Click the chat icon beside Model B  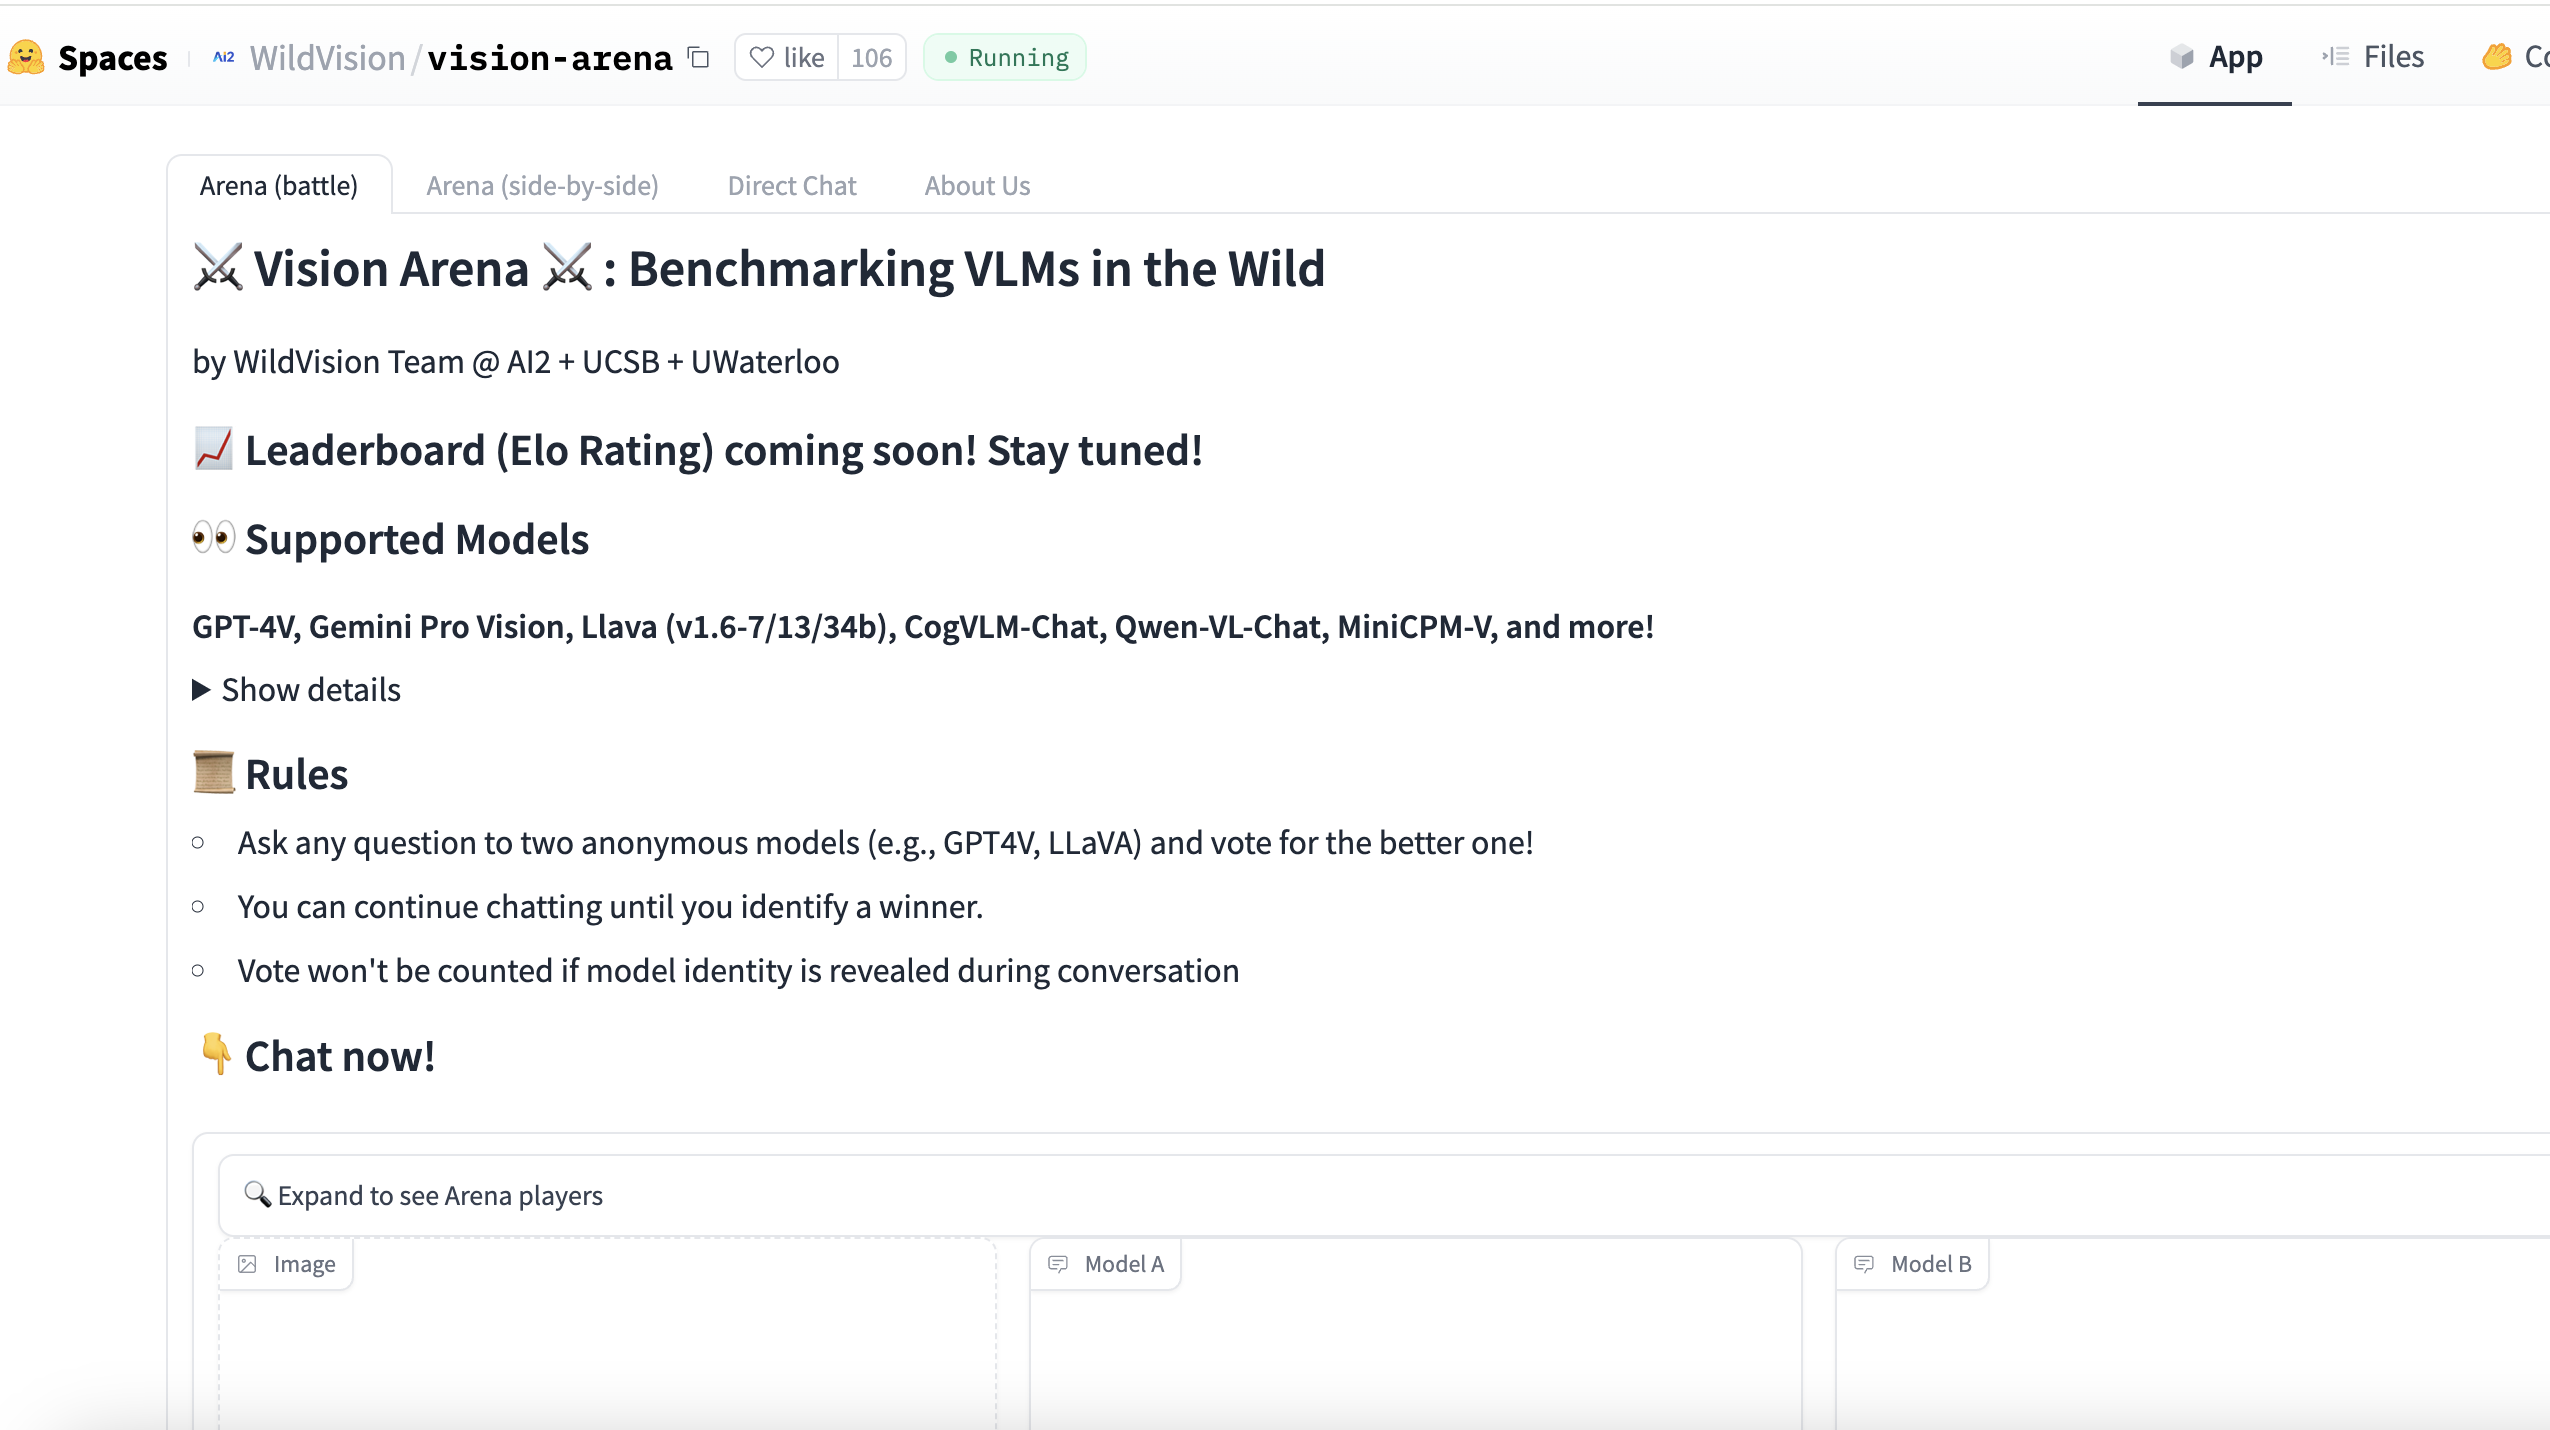click(1864, 1264)
